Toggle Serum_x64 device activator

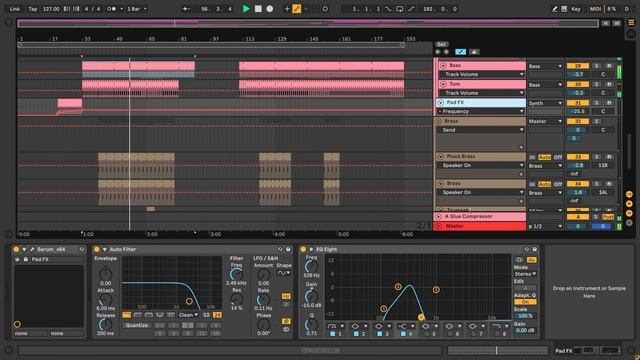coord(16,249)
